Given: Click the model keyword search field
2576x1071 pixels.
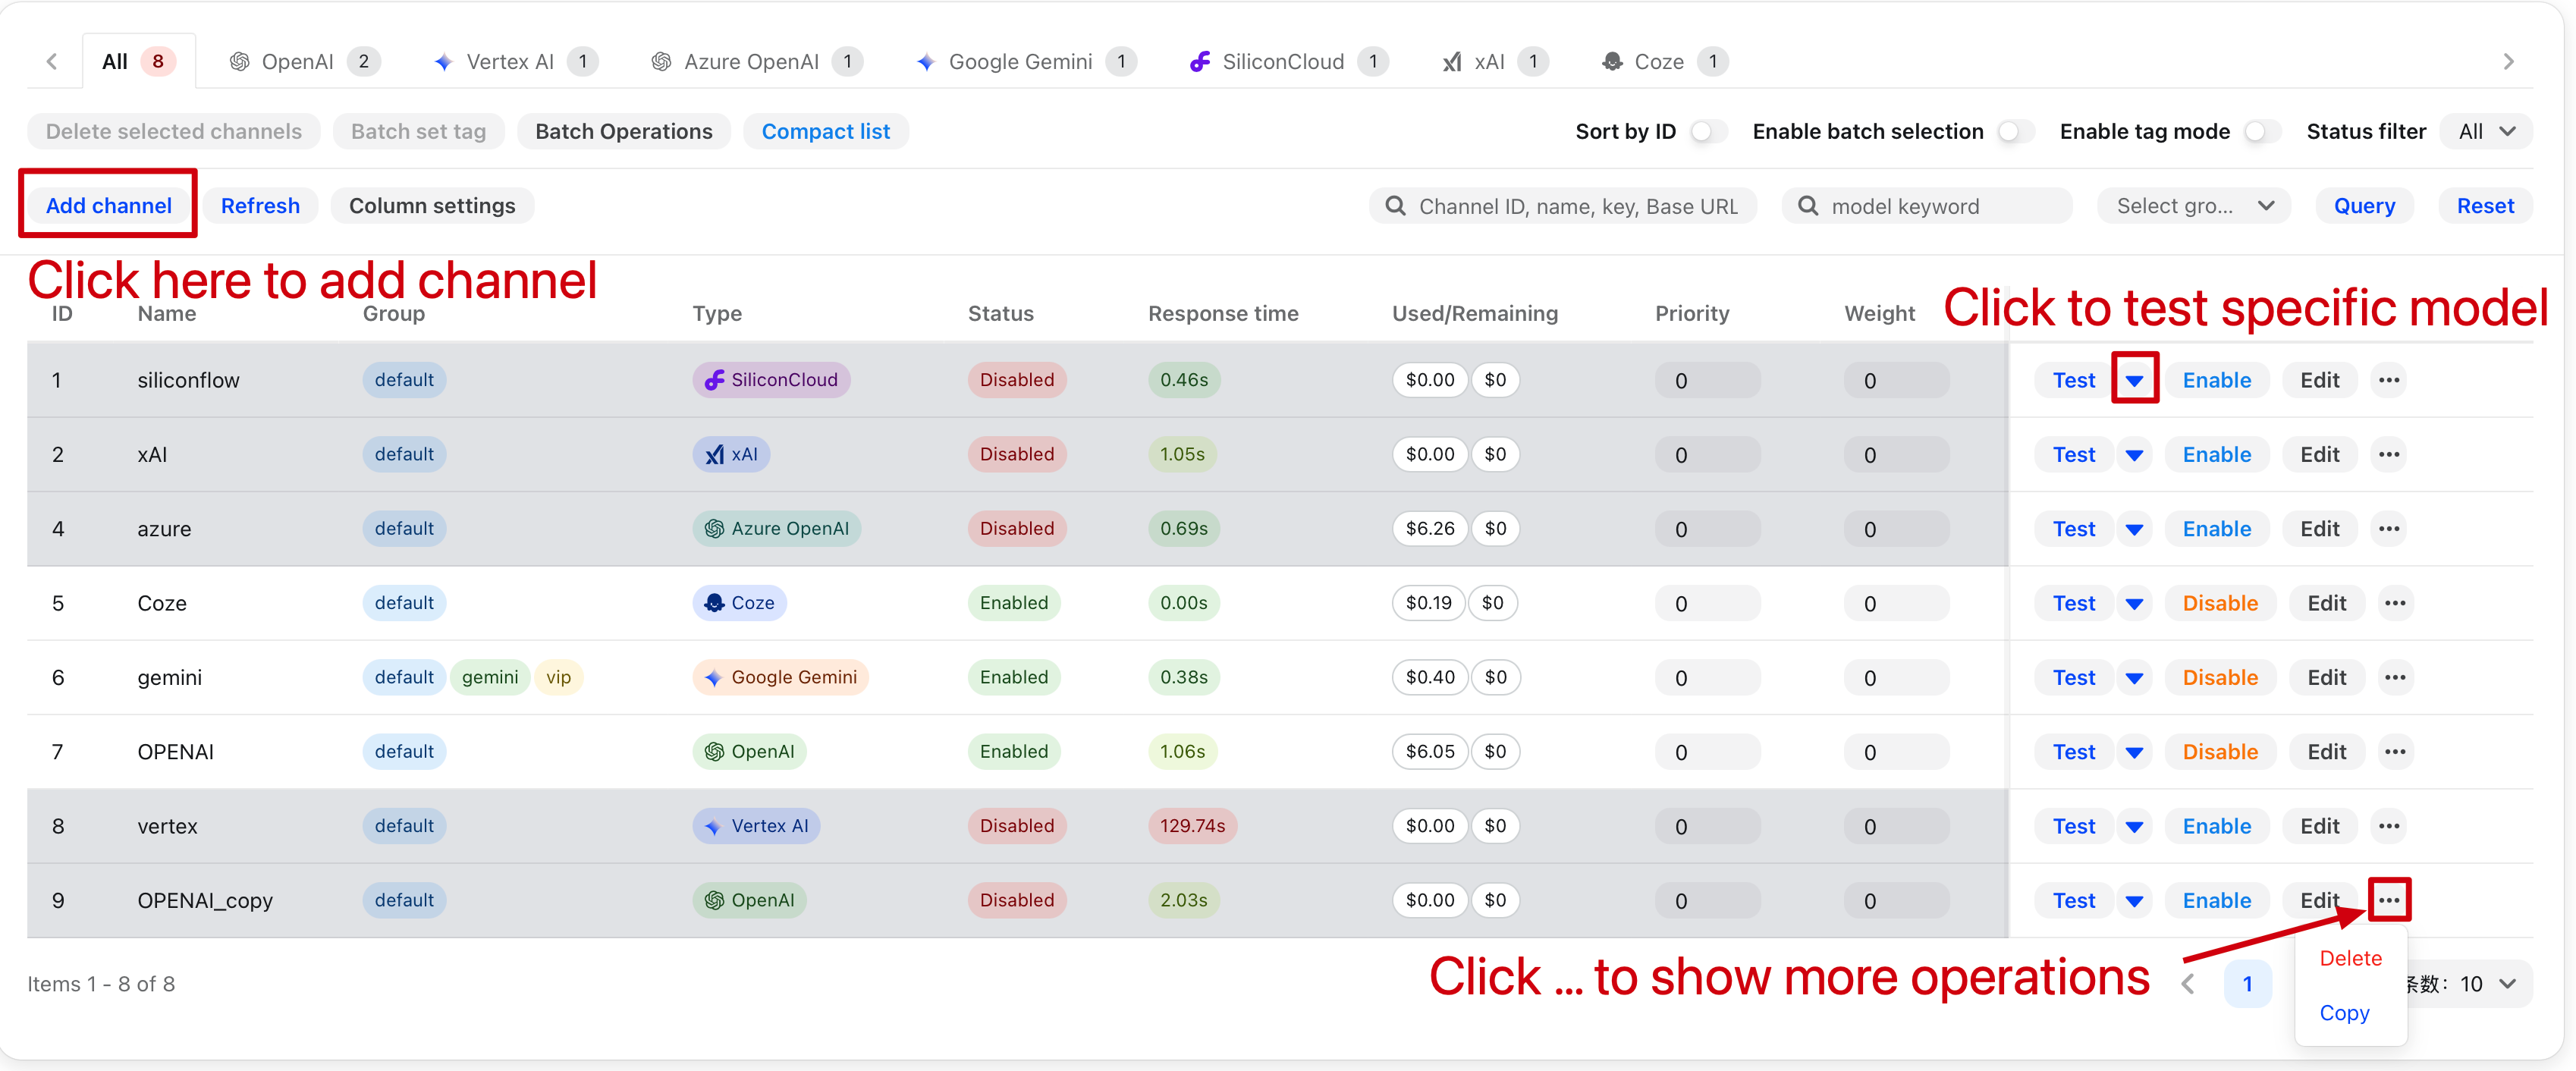Looking at the screenshot, I should 1927,206.
